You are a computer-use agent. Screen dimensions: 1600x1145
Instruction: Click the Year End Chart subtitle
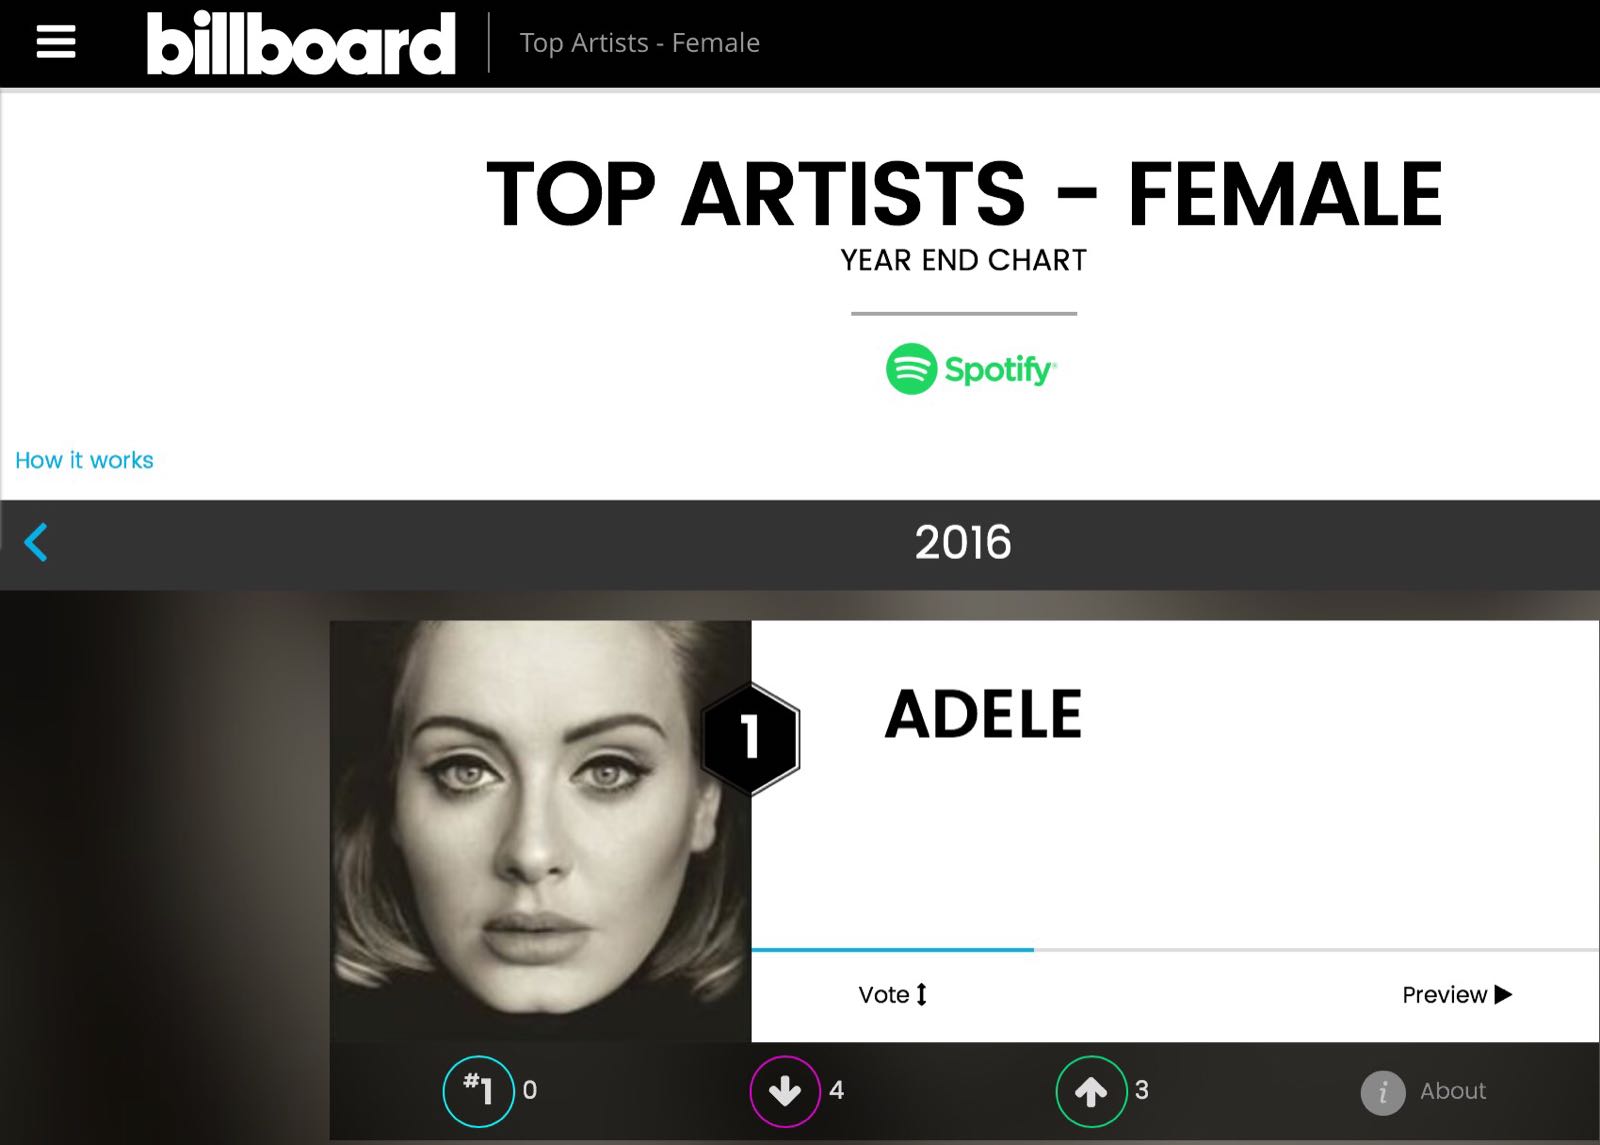(x=963, y=261)
